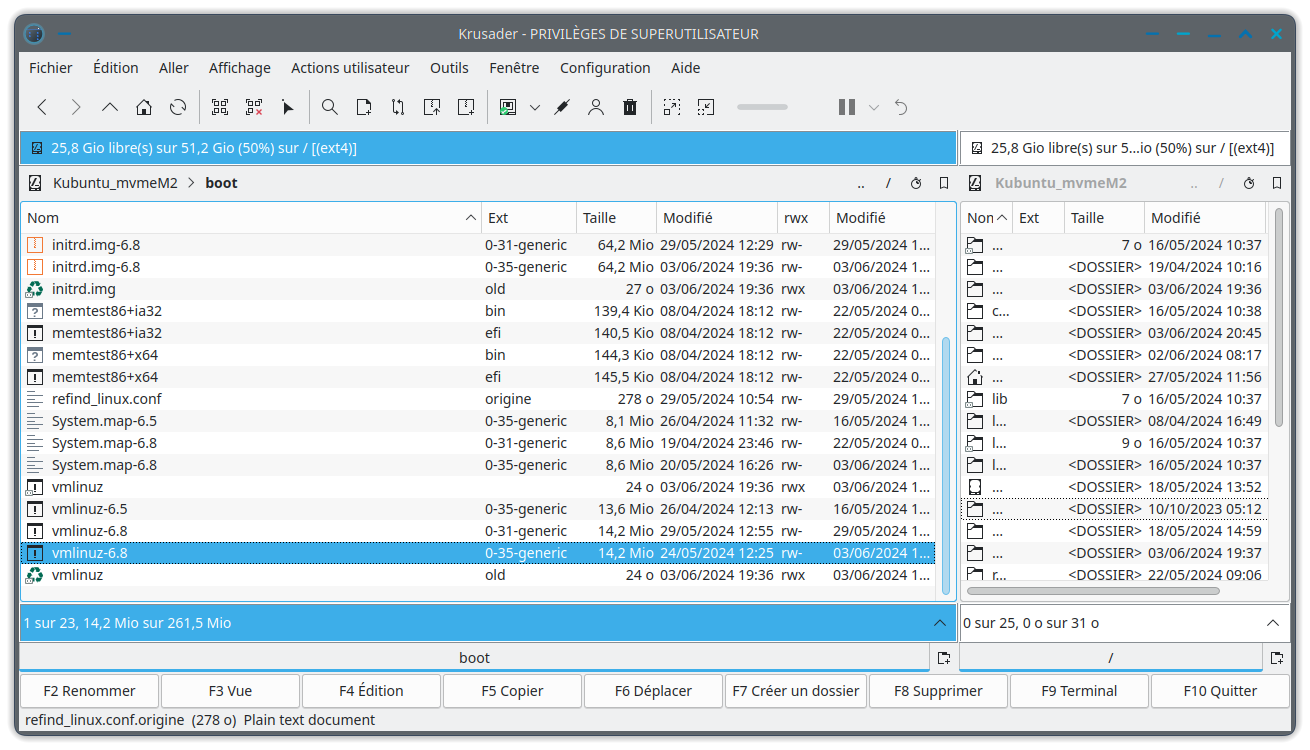Click the shrink selection toolbar icon
Viewport: 1310px width, 750px height.
click(706, 107)
